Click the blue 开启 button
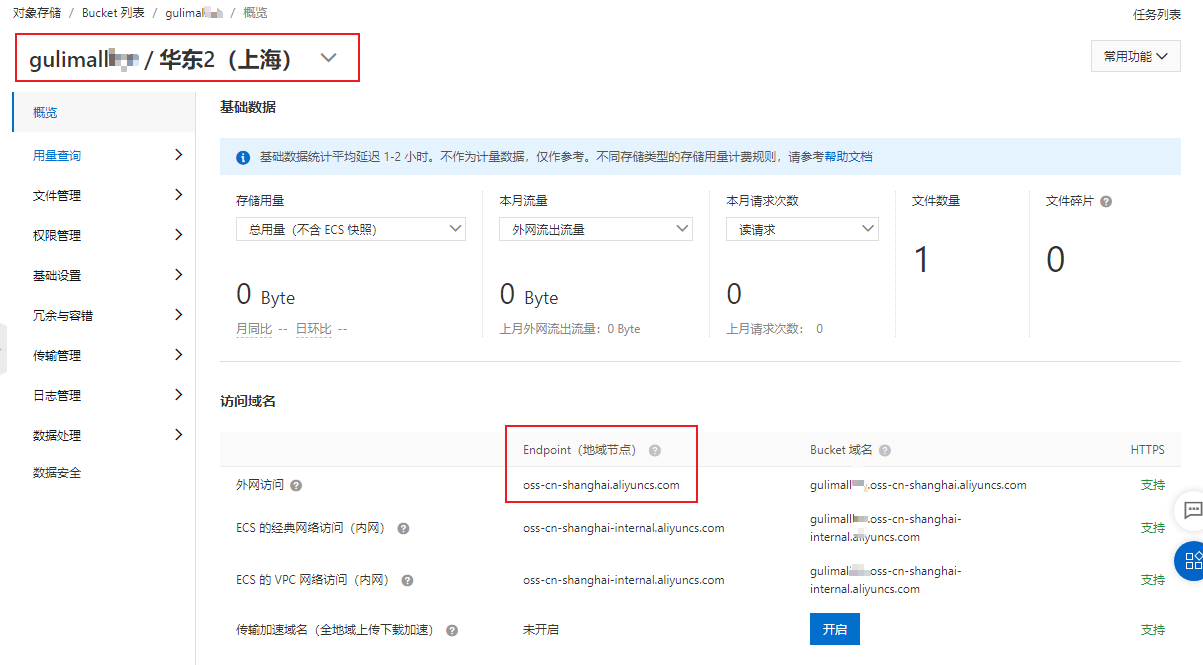Screen dimensions: 1203x665 click(835, 629)
